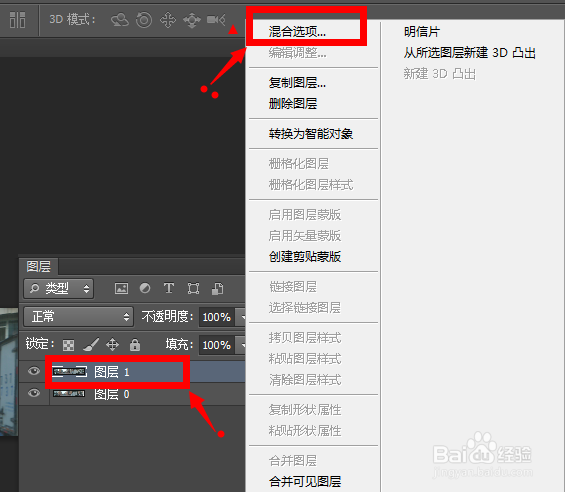Select 创建剪贴蒙版 in menu

point(305,257)
